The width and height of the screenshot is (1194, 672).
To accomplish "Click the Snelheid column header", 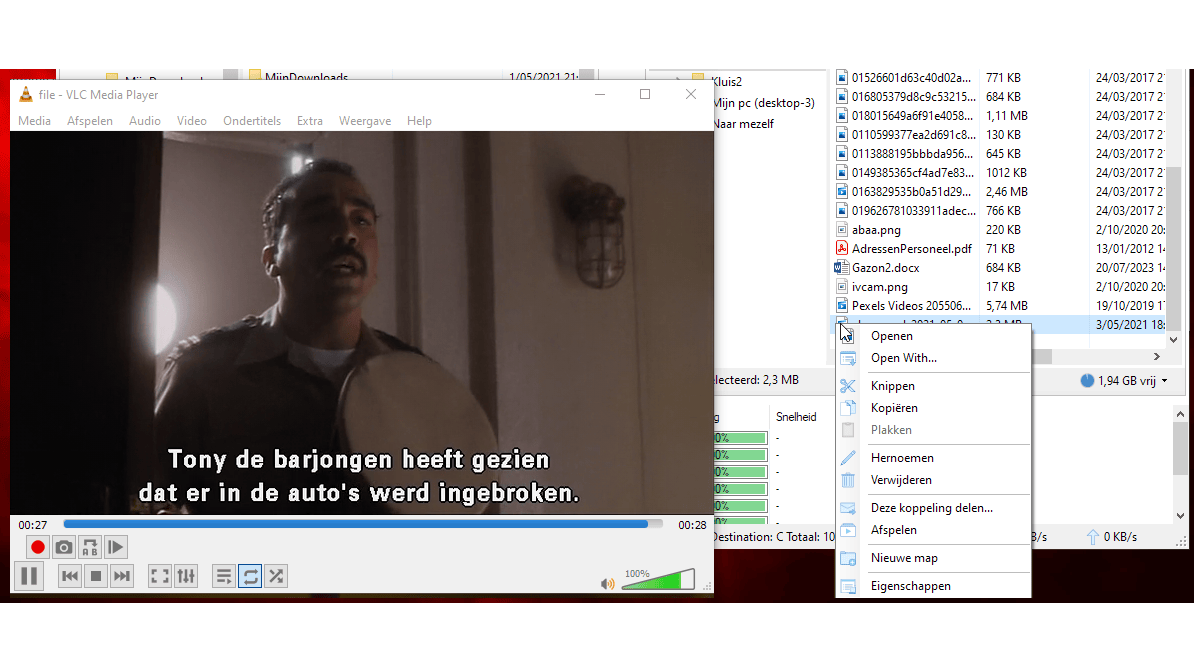I will pos(796,418).
